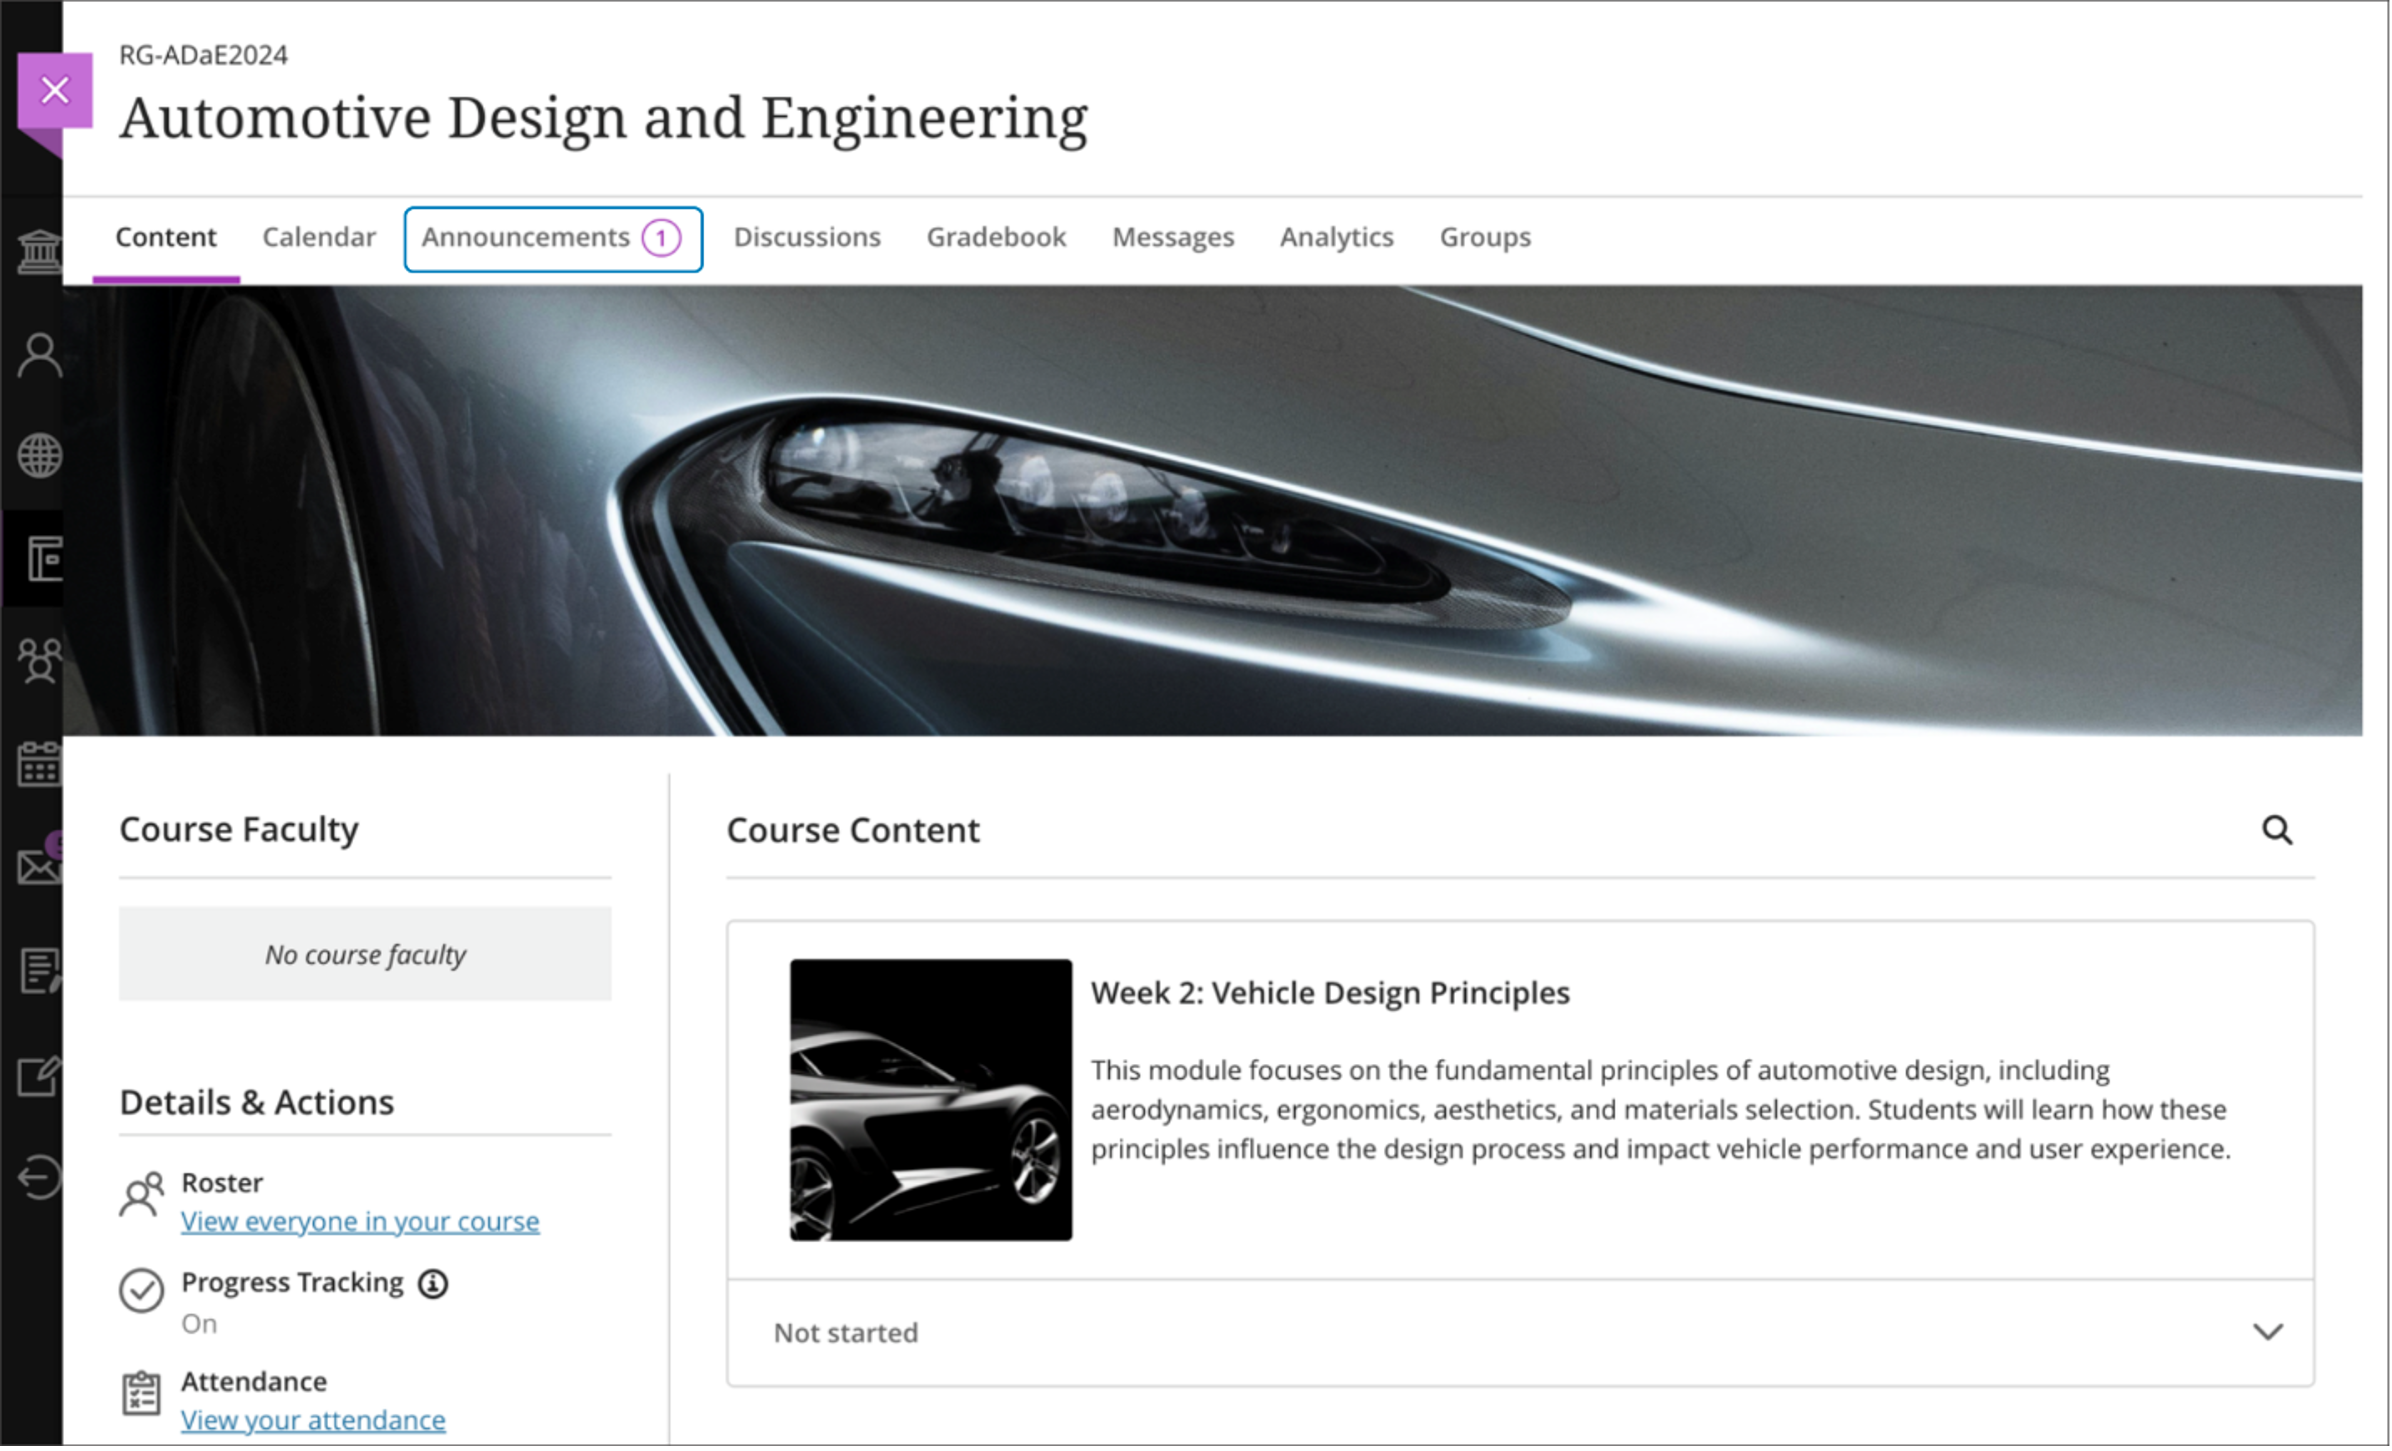Select View your attendance link
The width and height of the screenshot is (2392, 1451).
(x=313, y=1420)
